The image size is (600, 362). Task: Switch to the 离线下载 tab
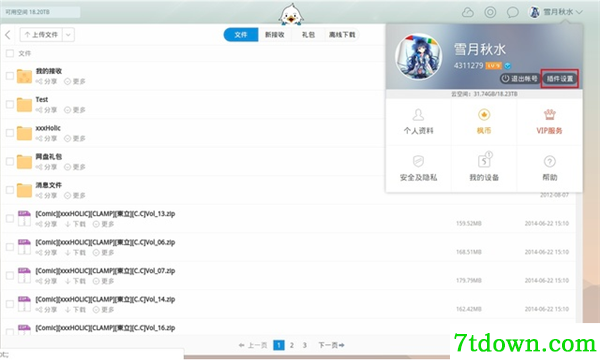click(342, 35)
